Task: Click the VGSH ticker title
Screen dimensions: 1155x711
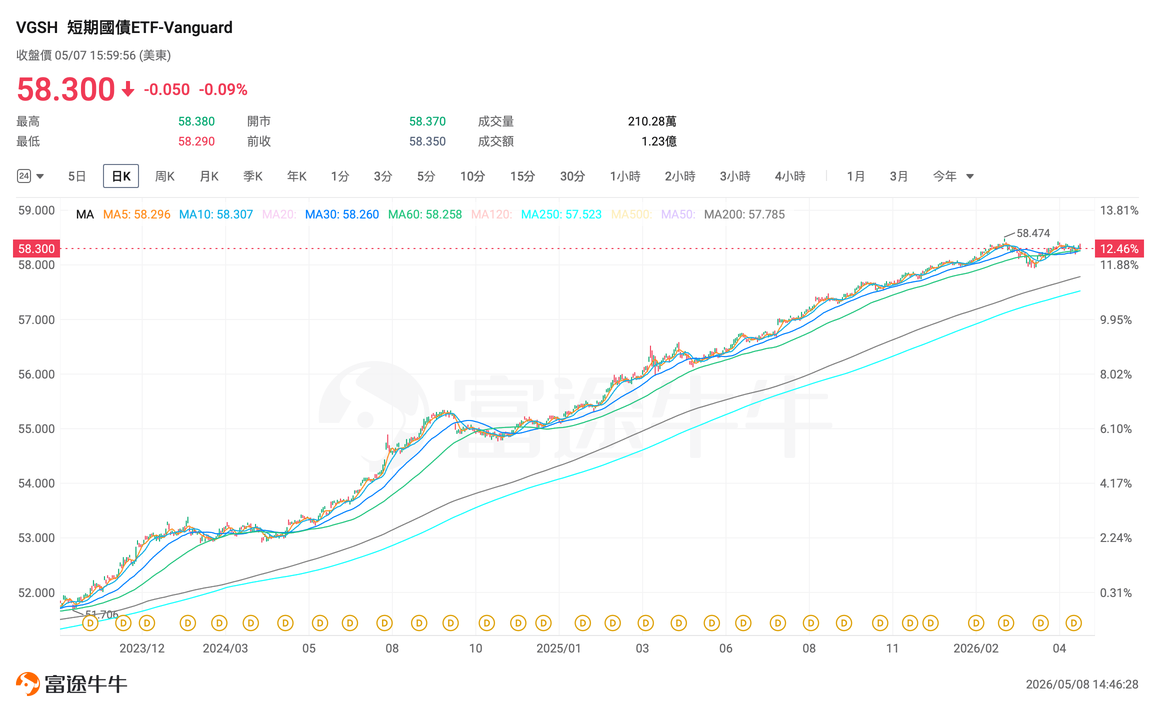Action: pos(37,27)
